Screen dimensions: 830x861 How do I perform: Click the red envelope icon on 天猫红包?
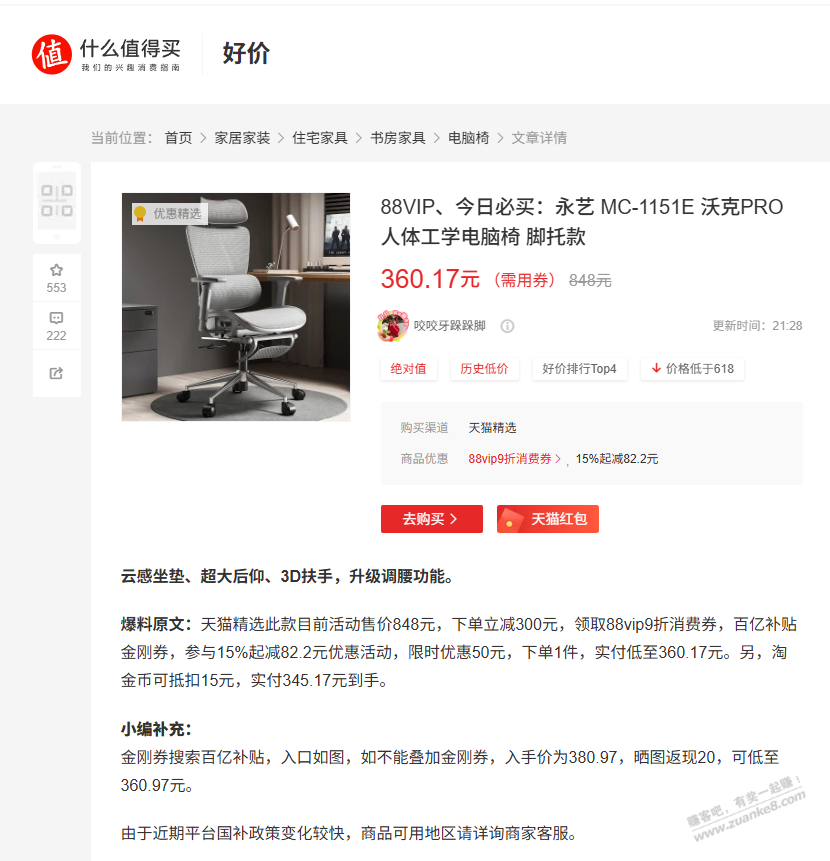[511, 519]
